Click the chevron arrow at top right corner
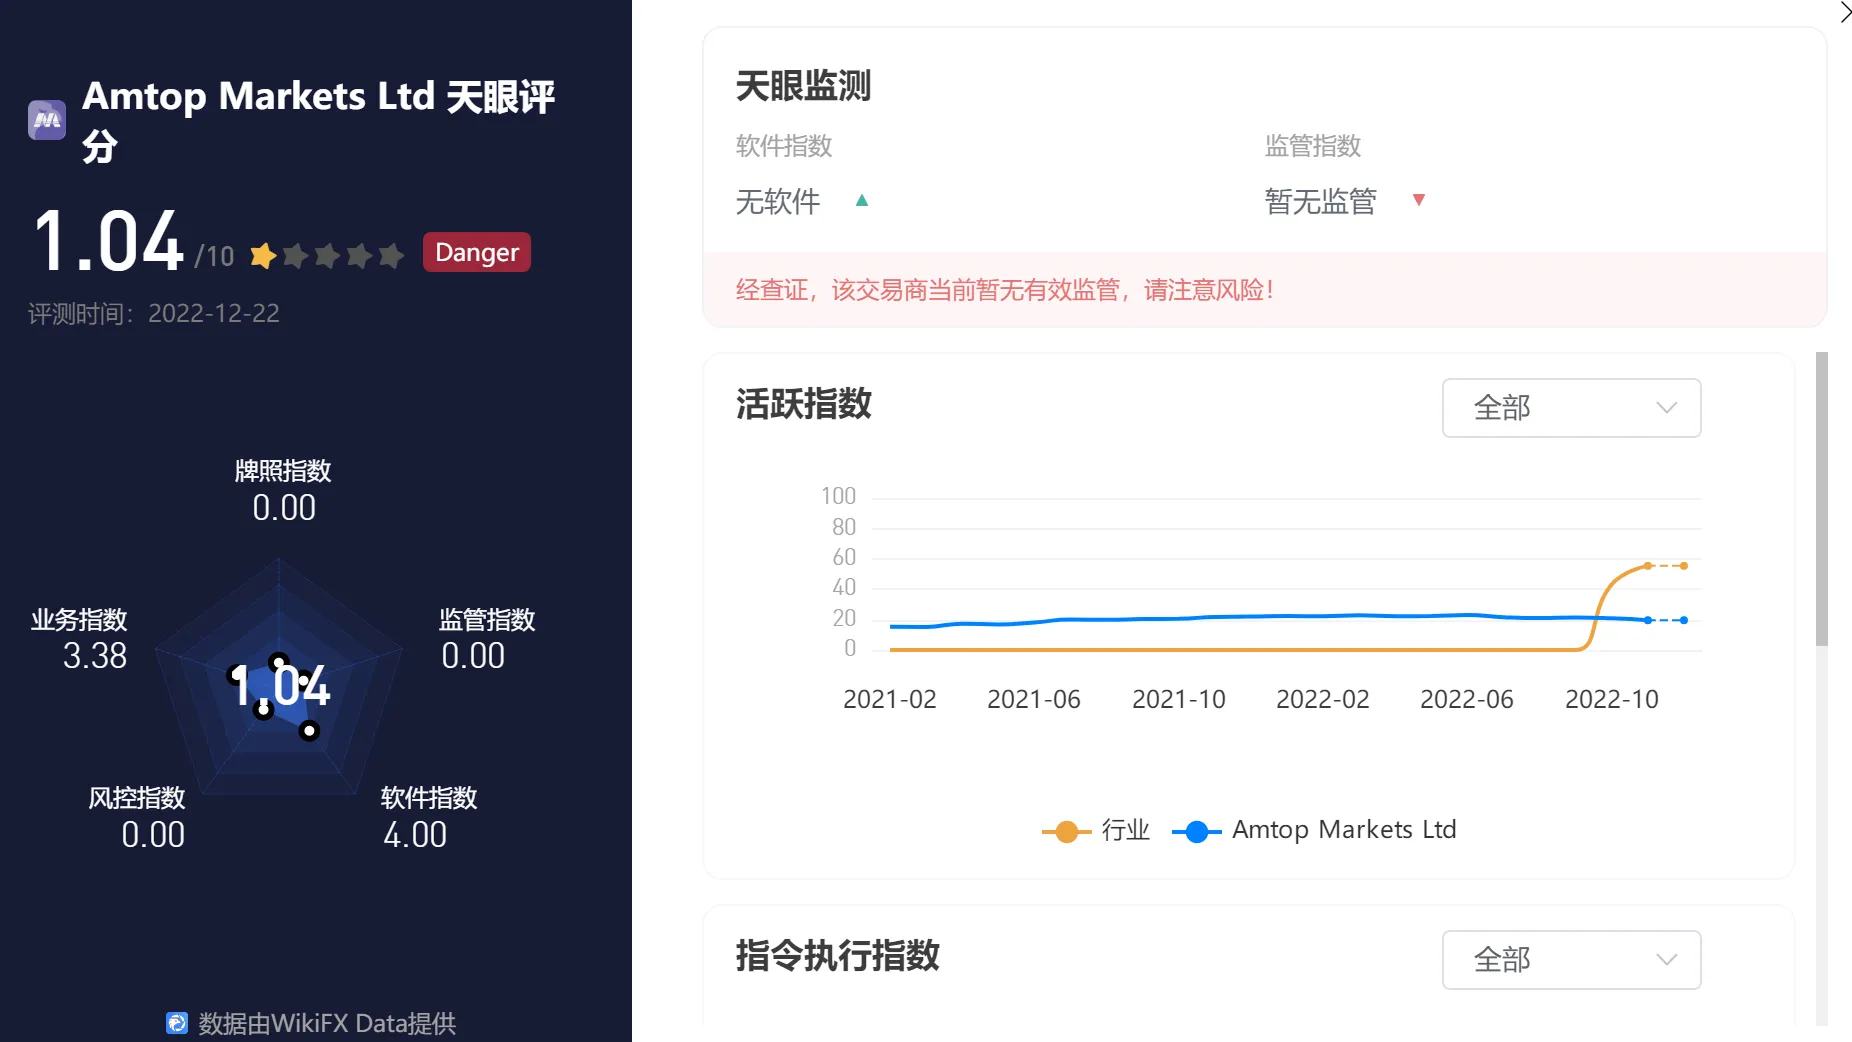Screen dimensions: 1852x1042 coord(1845,12)
